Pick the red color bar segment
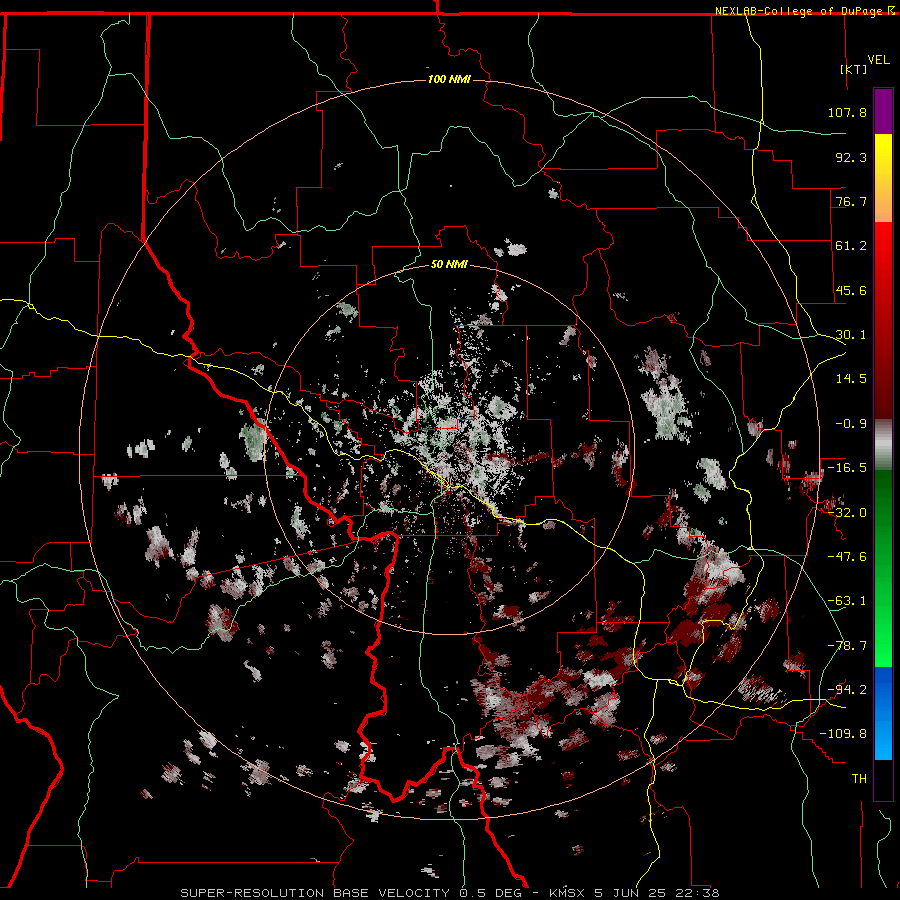 883,320
